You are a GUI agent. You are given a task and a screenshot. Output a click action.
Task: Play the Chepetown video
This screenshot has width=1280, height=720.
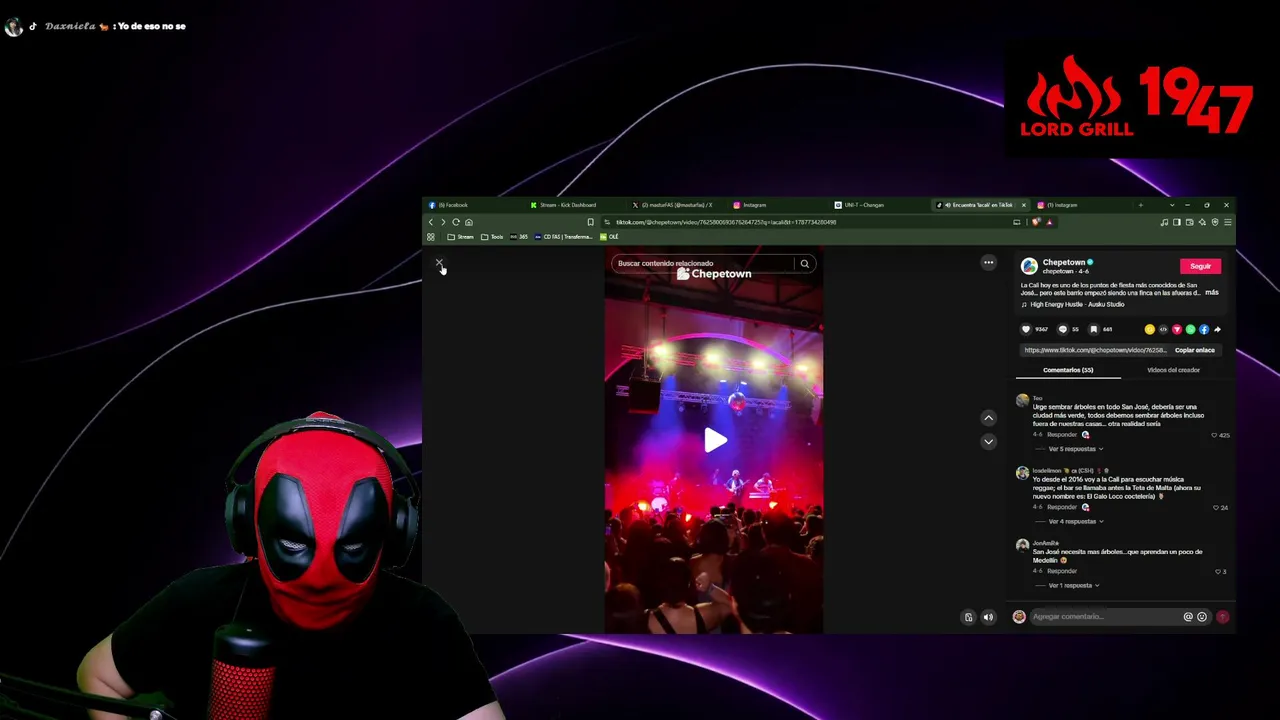tap(714, 440)
